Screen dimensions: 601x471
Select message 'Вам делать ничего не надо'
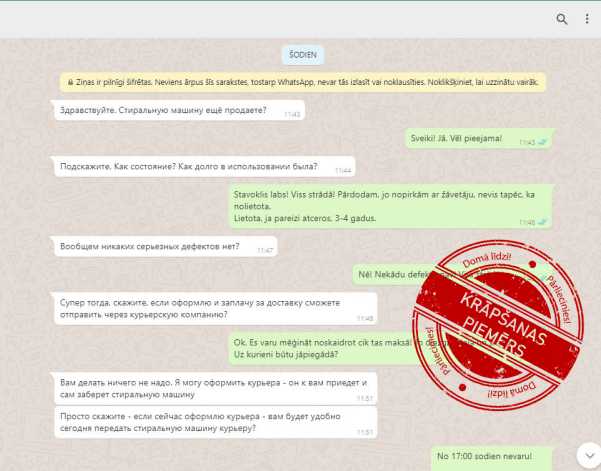[x=210, y=389]
